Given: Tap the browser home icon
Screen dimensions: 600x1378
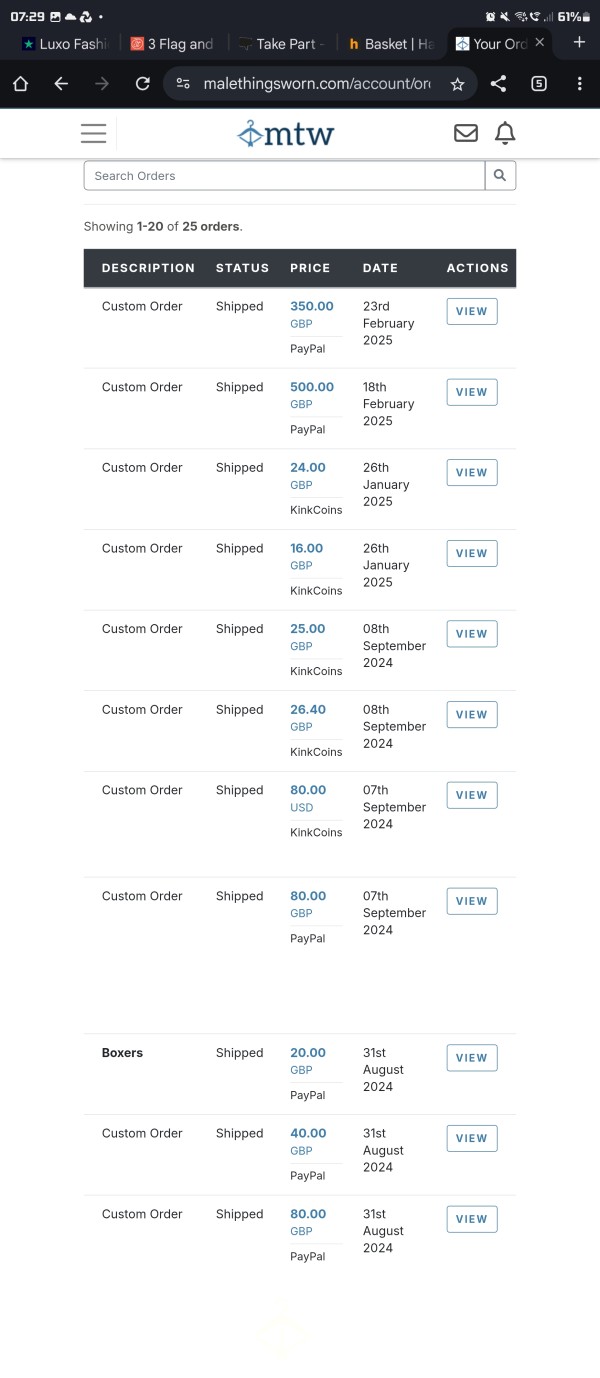Looking at the screenshot, I should [x=20, y=84].
